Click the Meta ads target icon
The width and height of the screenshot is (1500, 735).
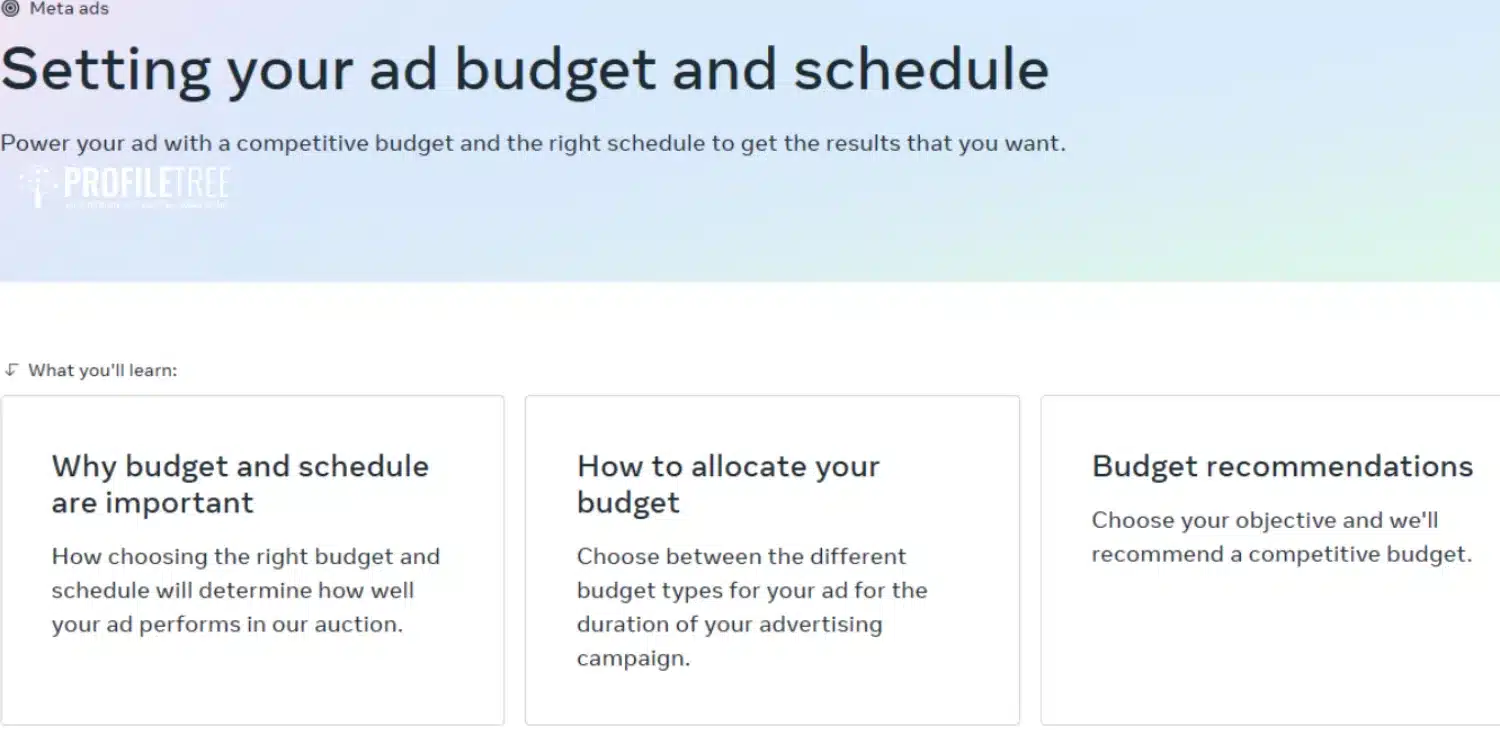point(10,9)
